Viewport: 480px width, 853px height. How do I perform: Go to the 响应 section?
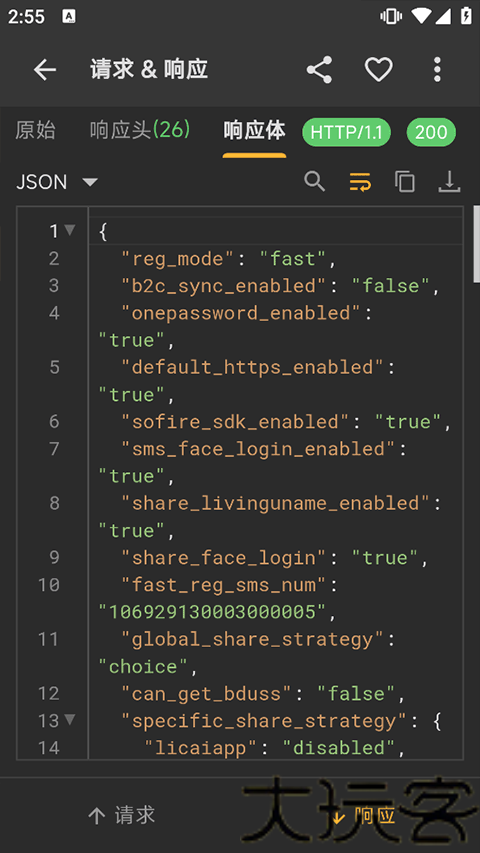point(363,815)
